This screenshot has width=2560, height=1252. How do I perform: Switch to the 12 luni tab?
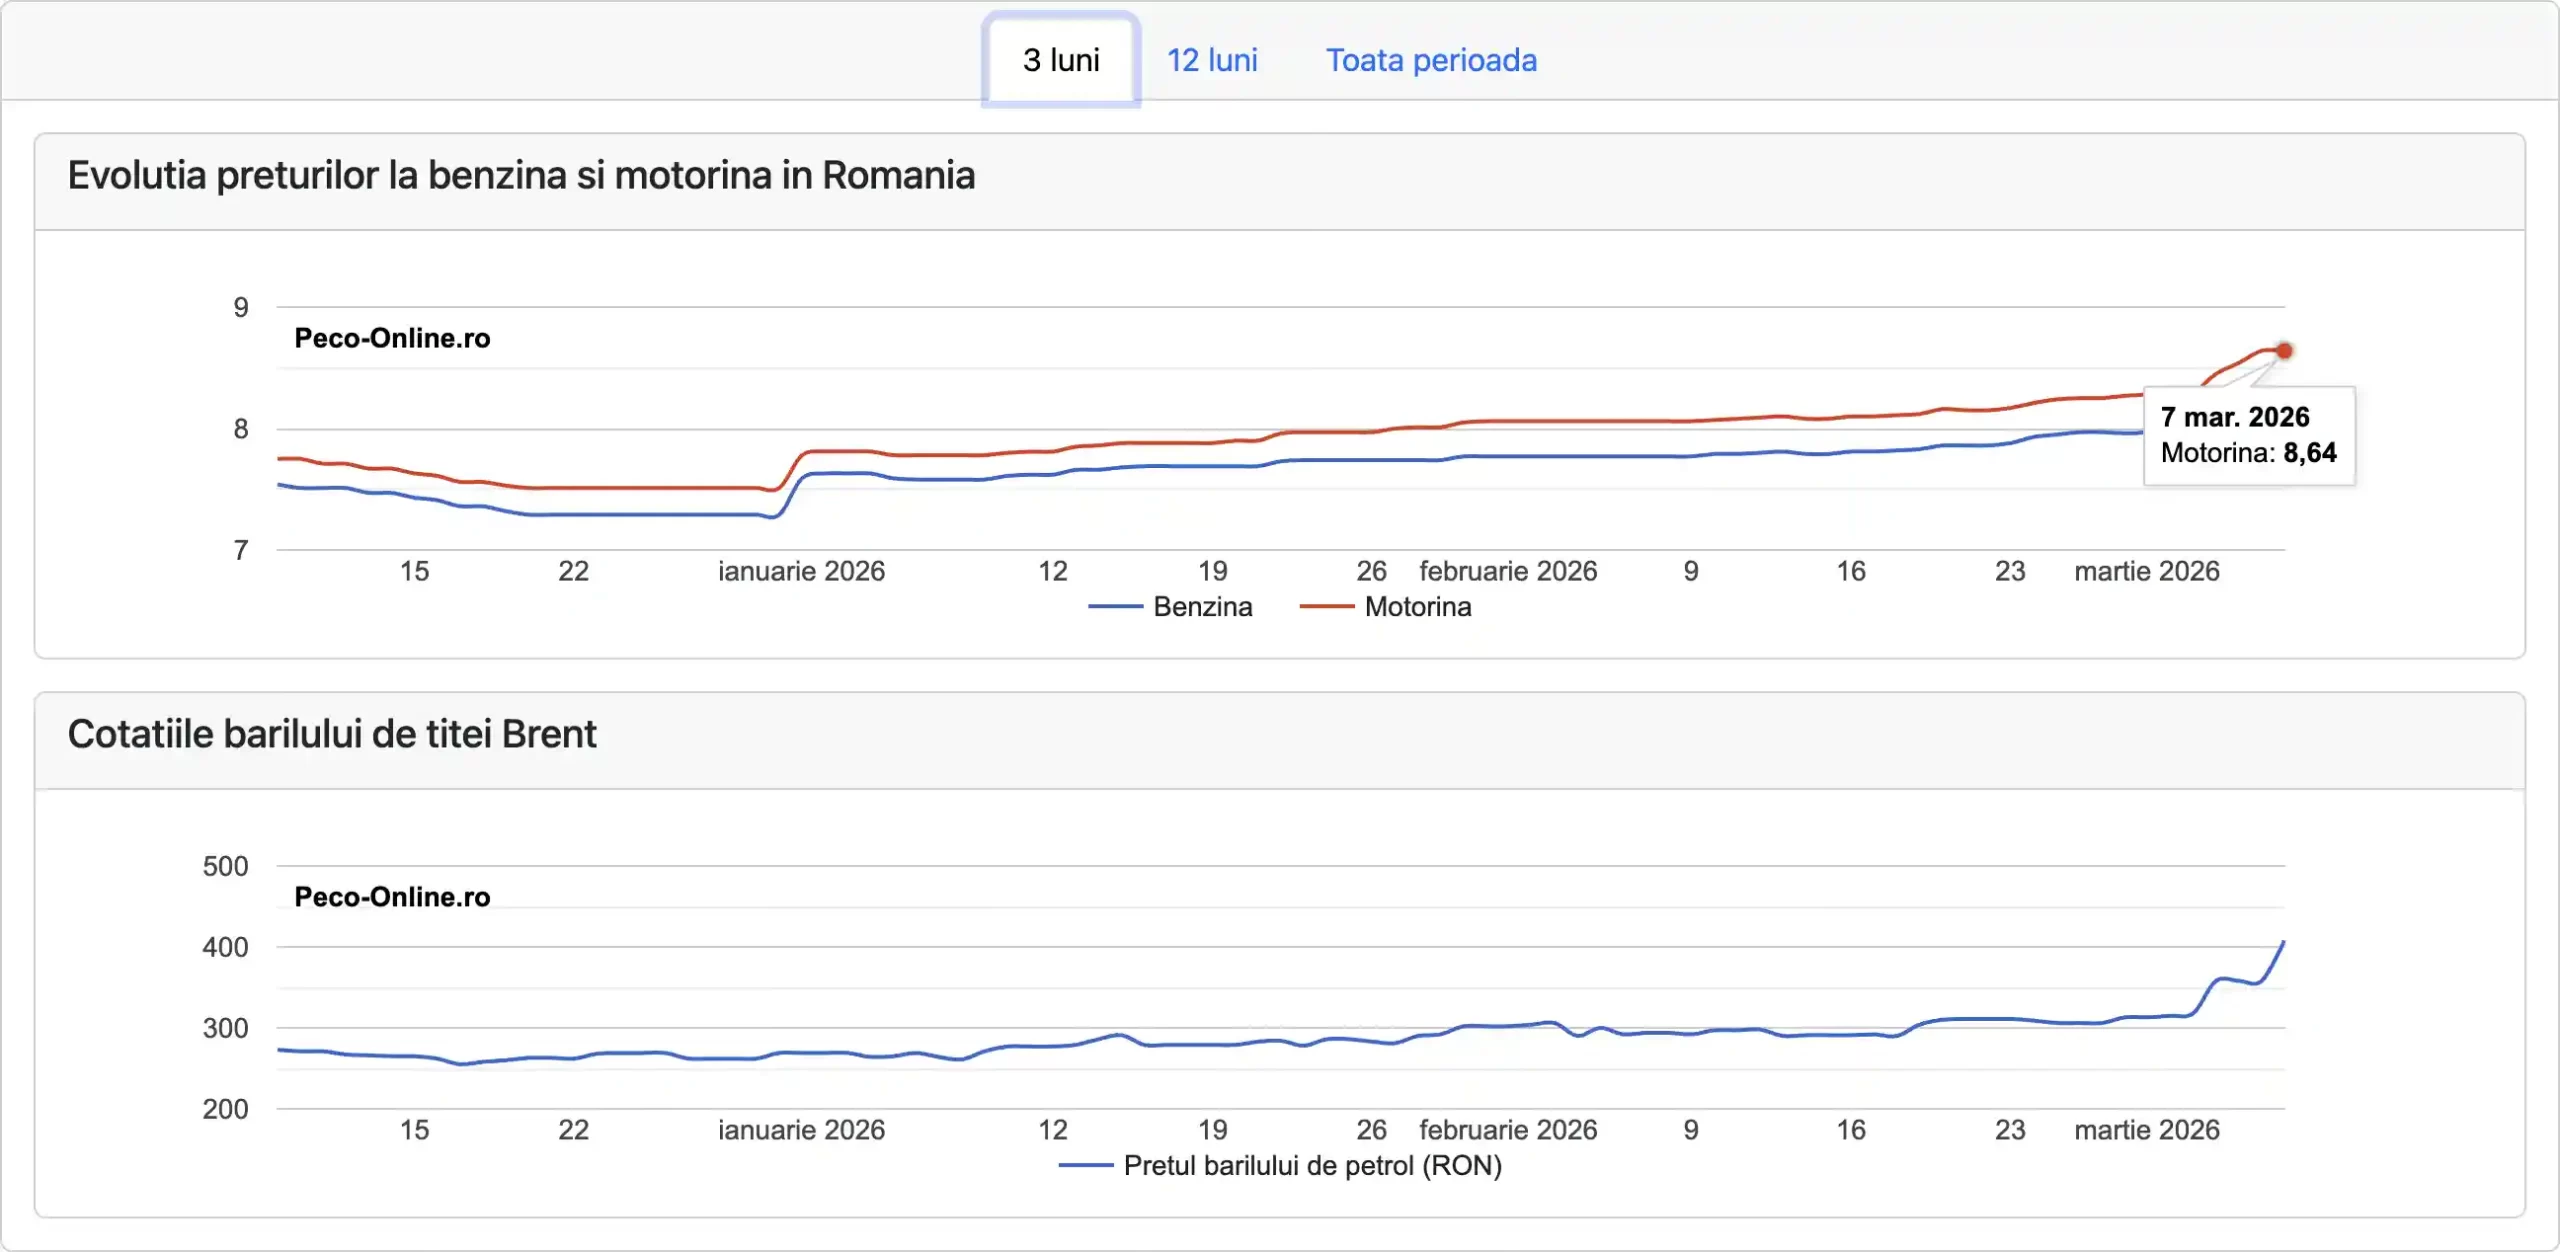pos(1212,60)
